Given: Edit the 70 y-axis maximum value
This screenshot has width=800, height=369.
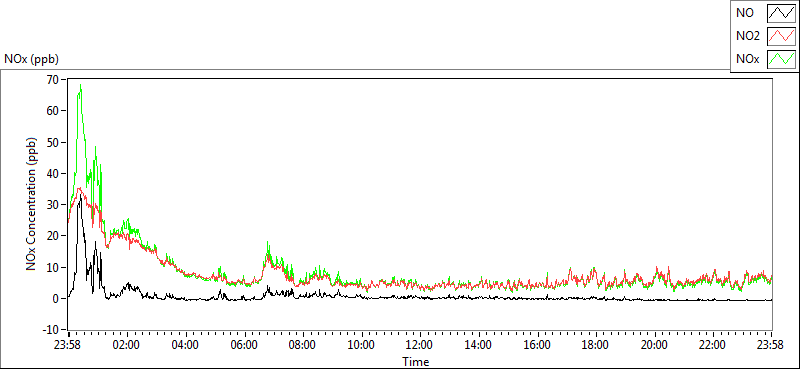Looking at the screenshot, I should pos(52,79).
